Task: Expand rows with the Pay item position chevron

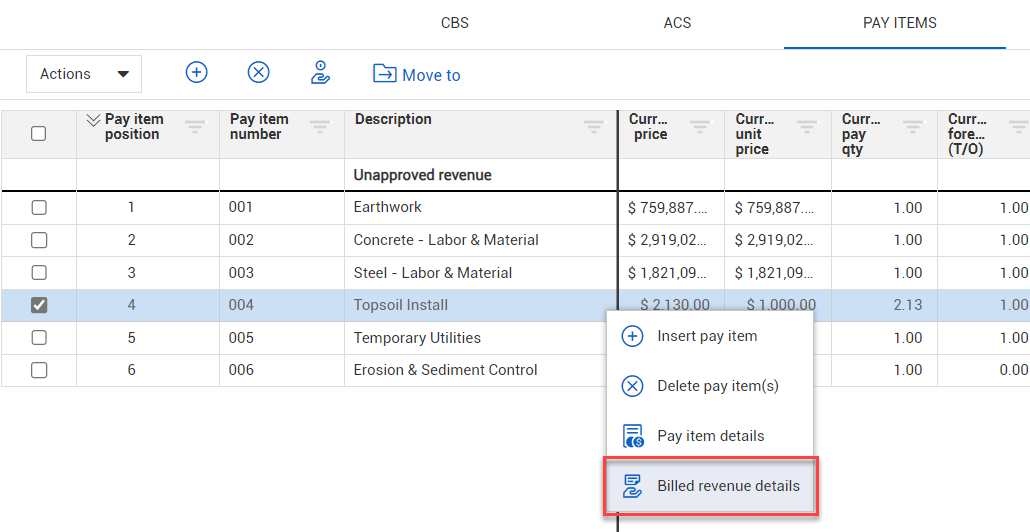Action: coord(93,120)
